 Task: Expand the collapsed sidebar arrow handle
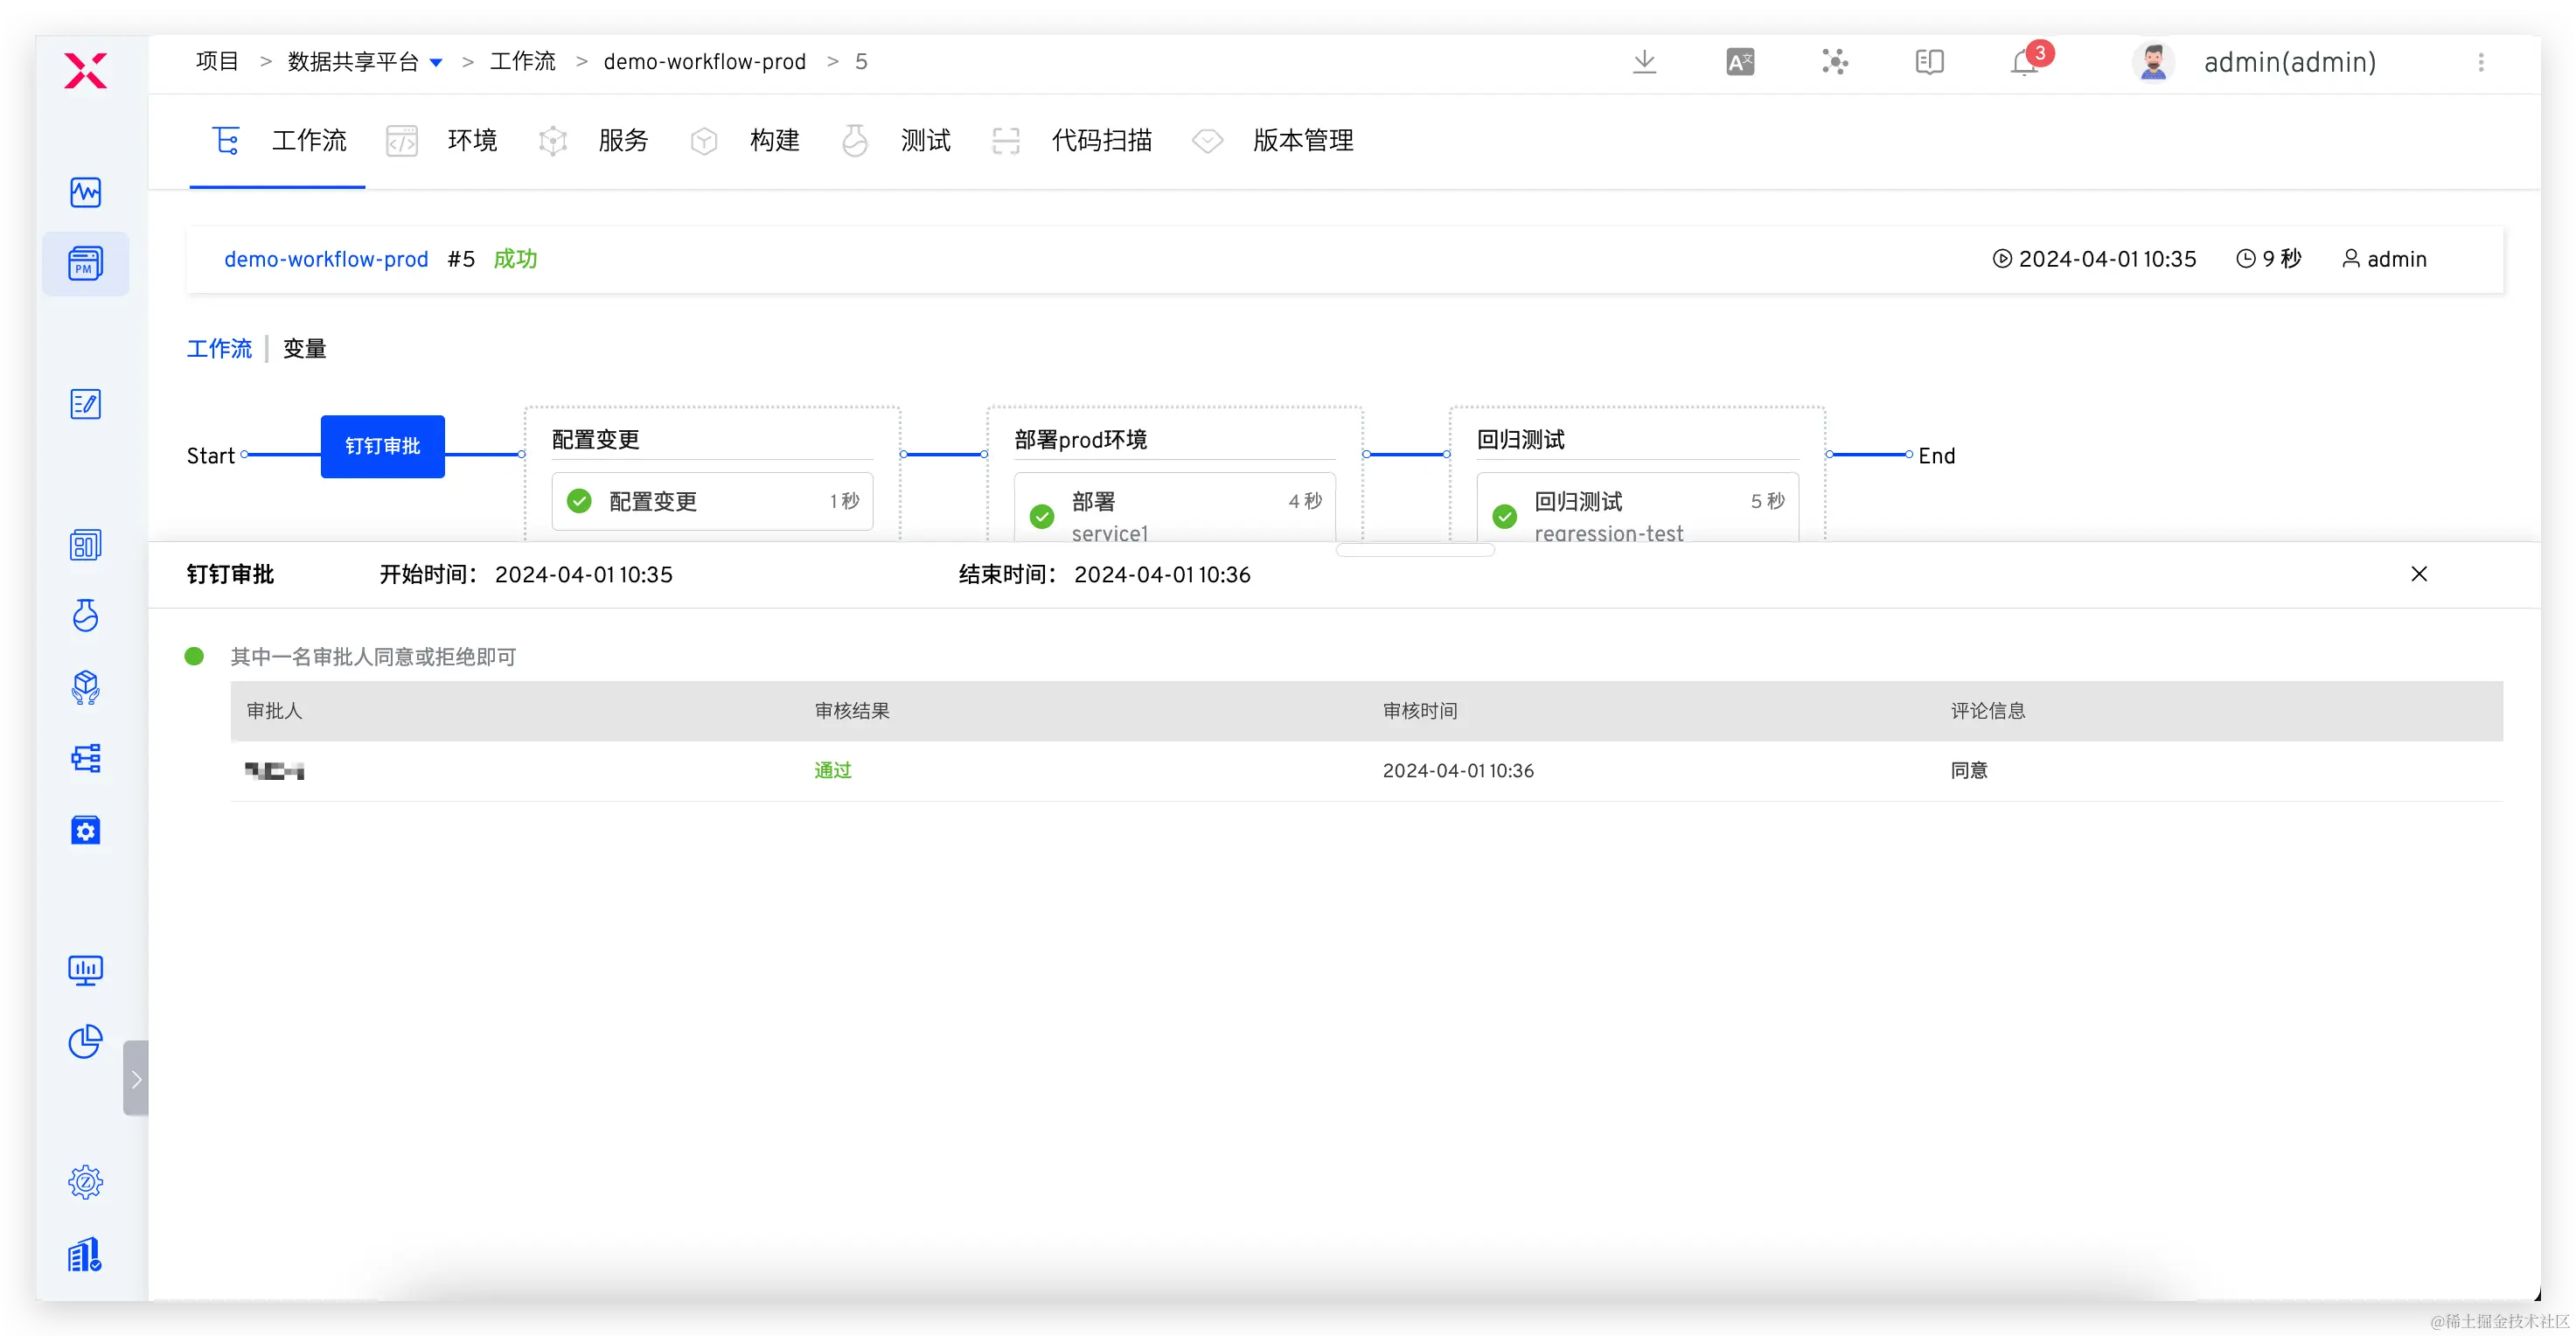(x=136, y=1078)
